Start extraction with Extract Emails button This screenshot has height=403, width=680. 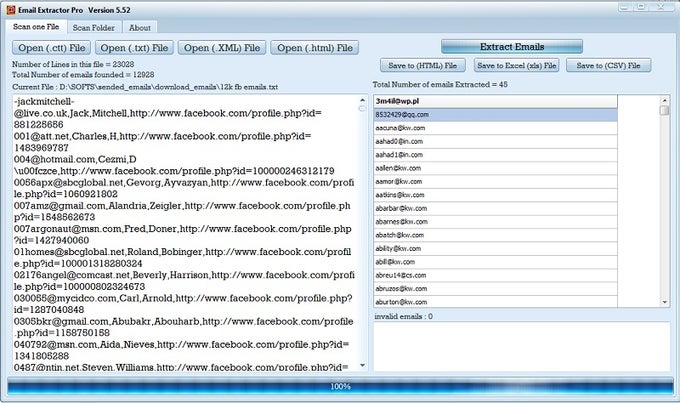(512, 47)
